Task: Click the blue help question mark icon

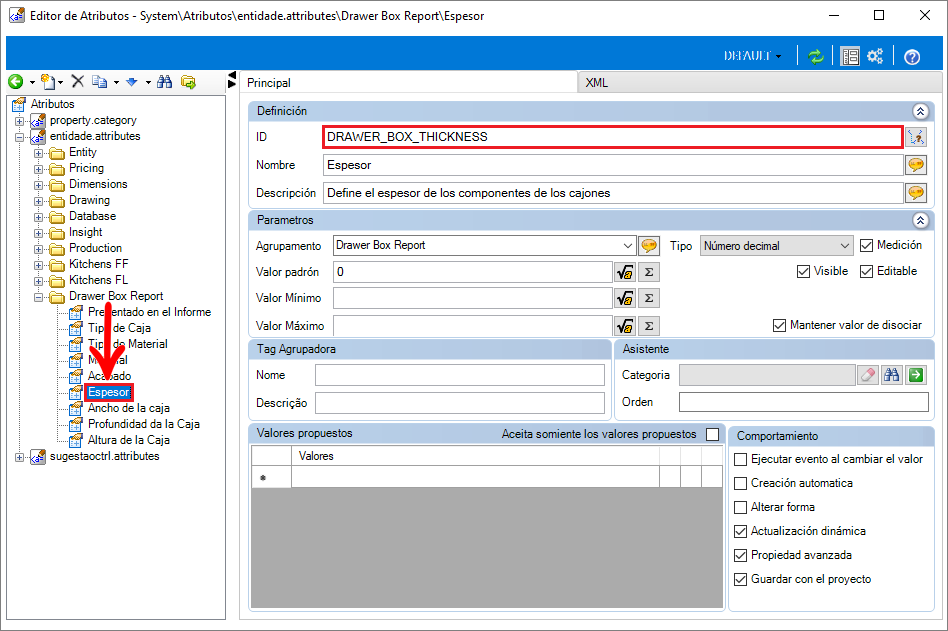Action: click(912, 57)
